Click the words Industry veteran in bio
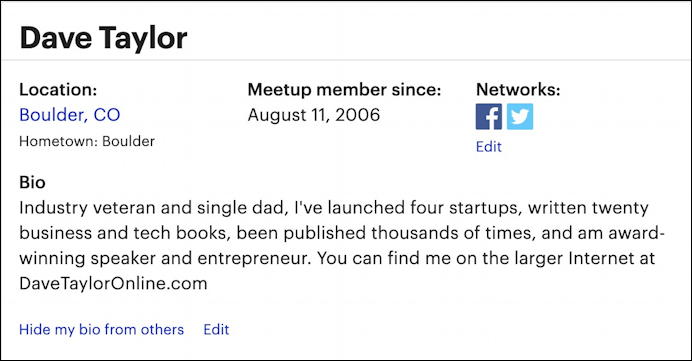The height and width of the screenshot is (361, 692). 87,208
